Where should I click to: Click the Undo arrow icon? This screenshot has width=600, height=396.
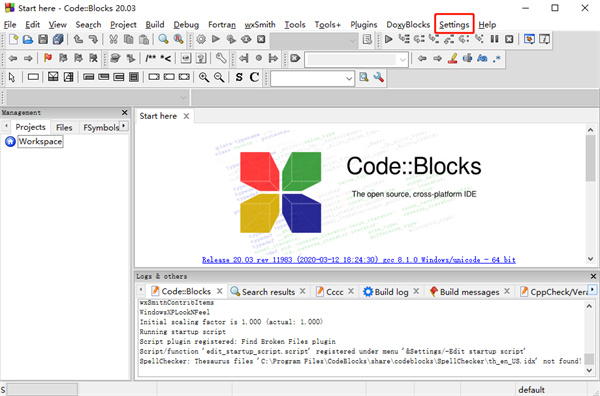tap(78, 39)
